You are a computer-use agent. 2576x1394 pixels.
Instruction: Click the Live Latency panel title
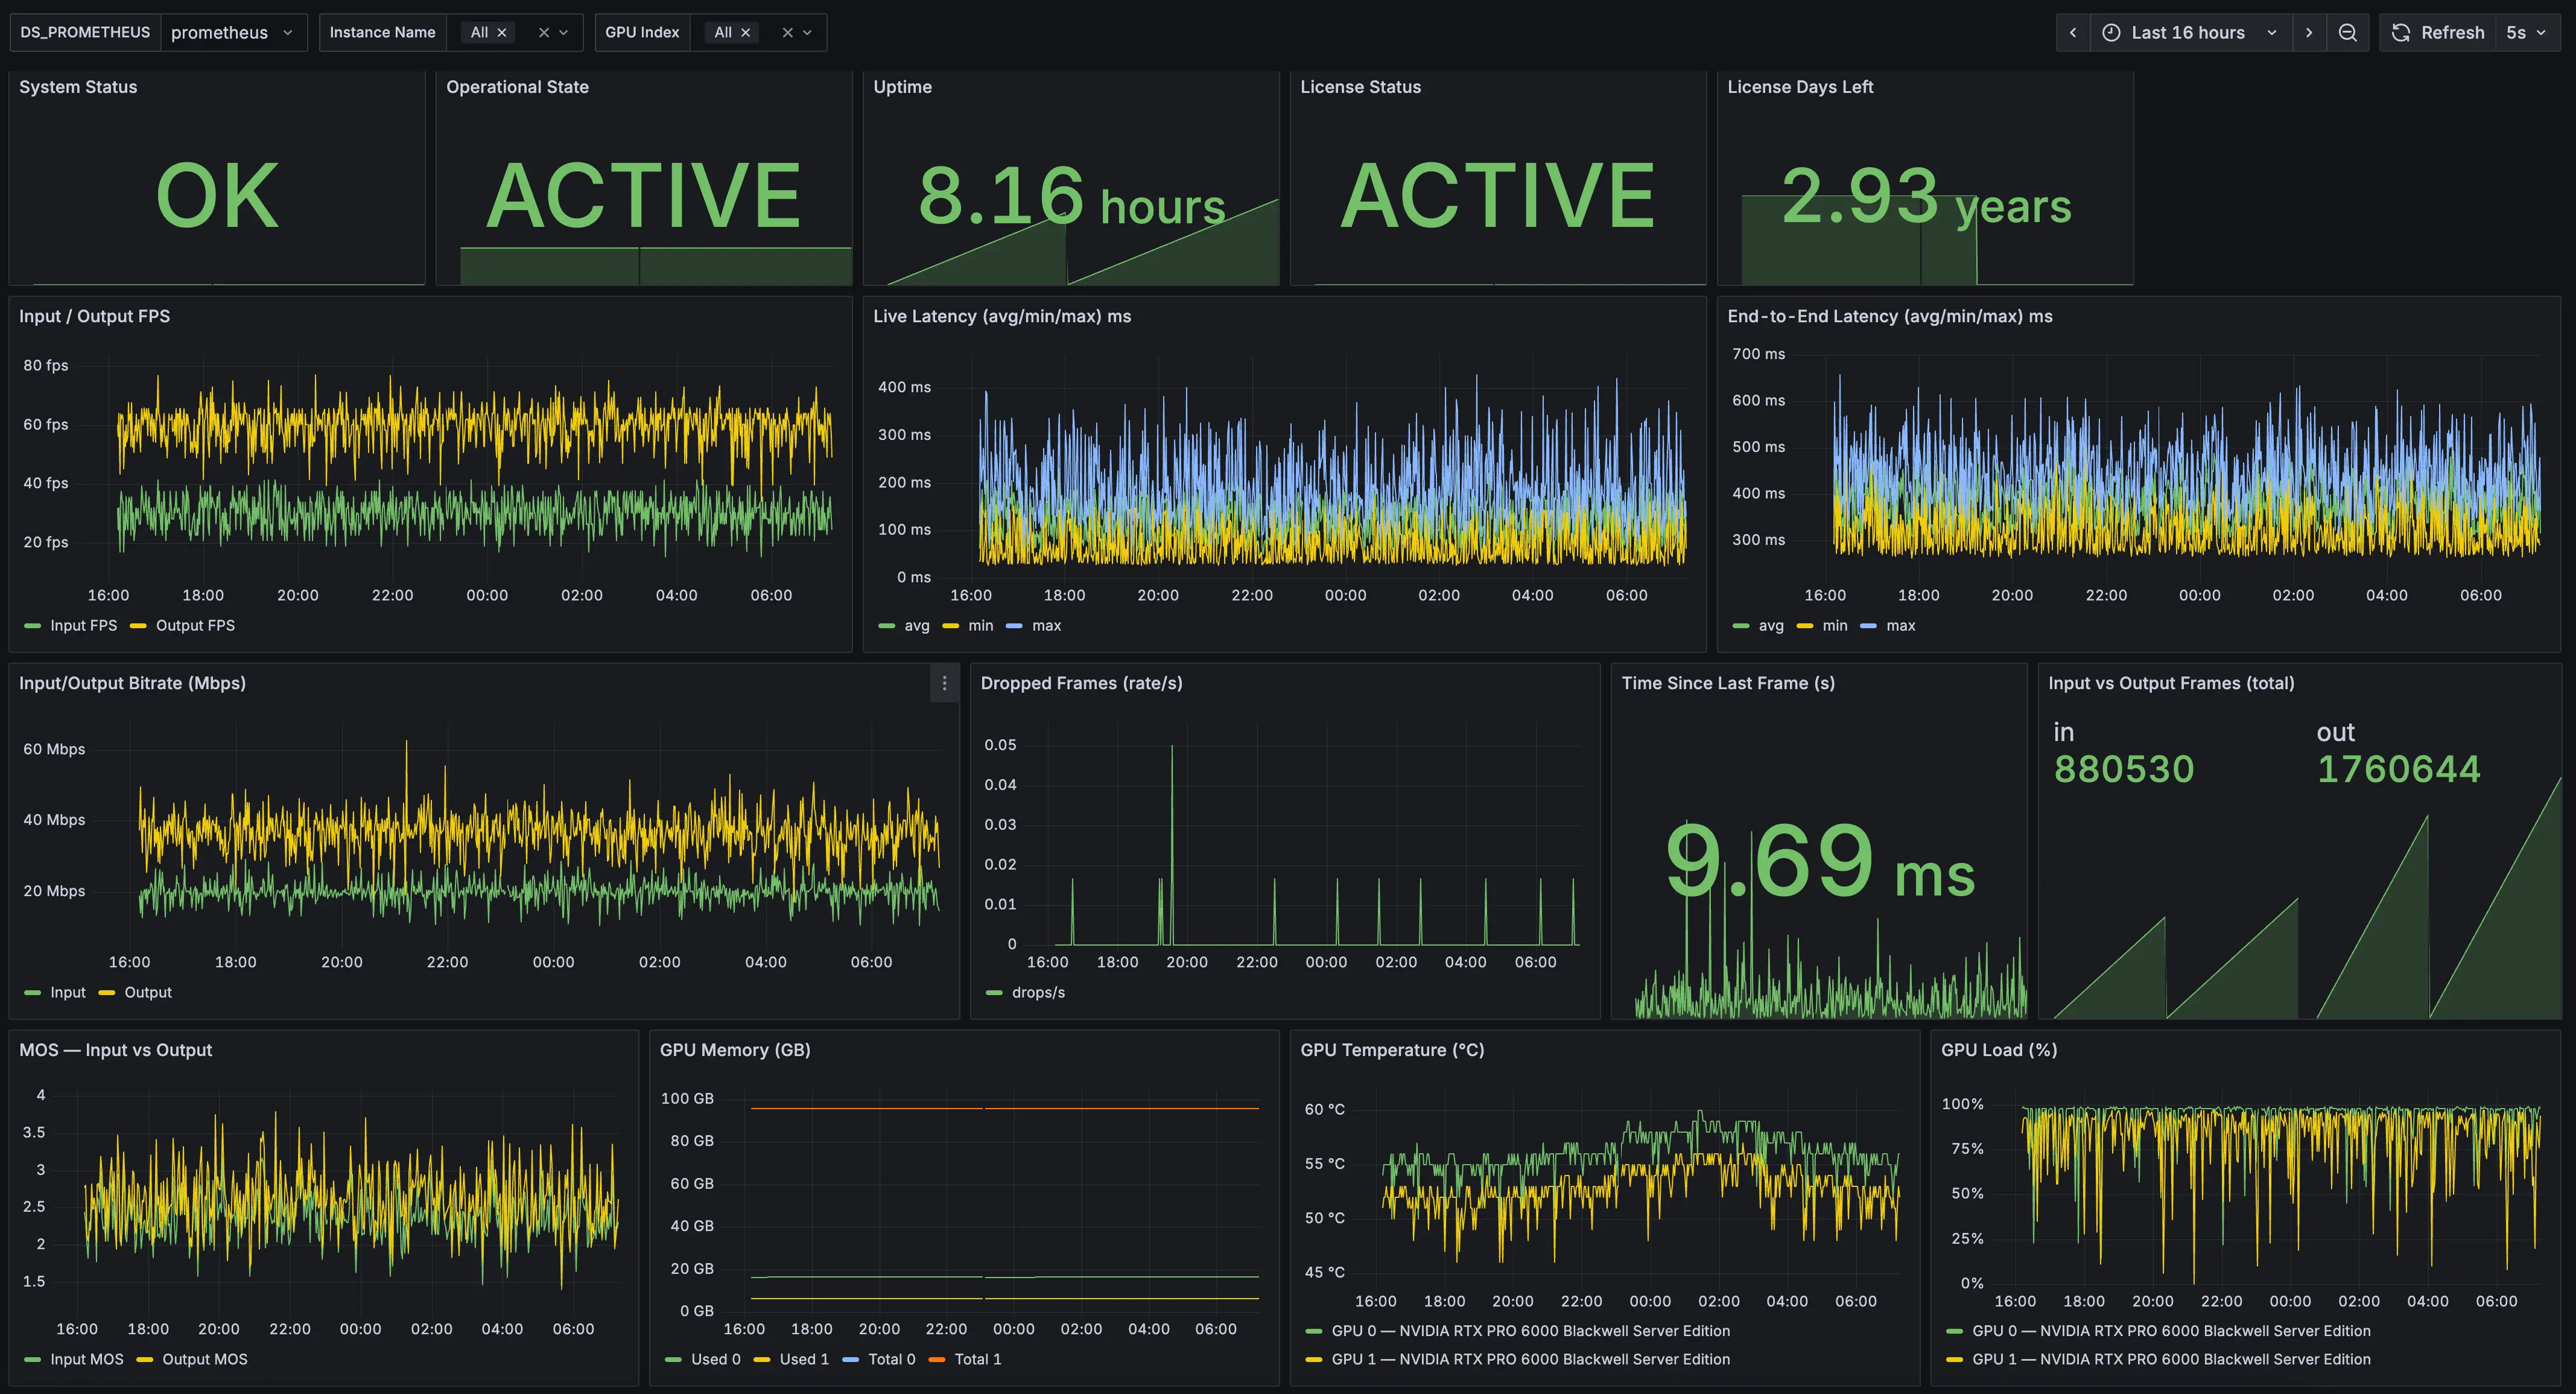click(x=1001, y=316)
